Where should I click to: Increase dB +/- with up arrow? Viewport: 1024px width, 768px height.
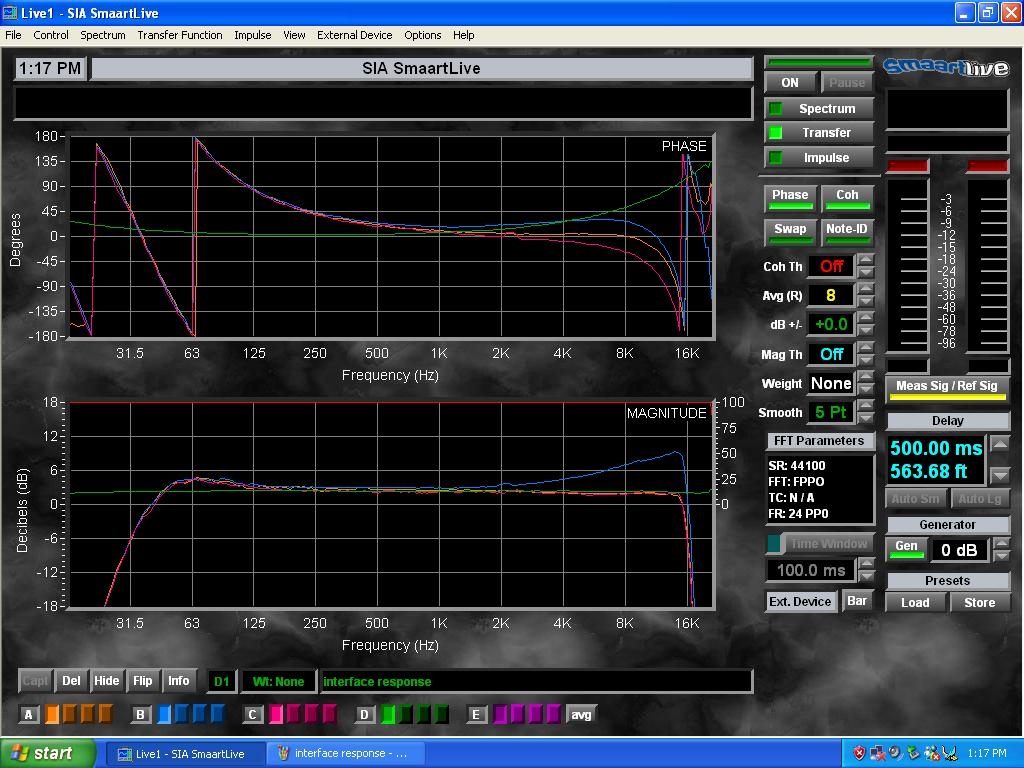point(866,317)
